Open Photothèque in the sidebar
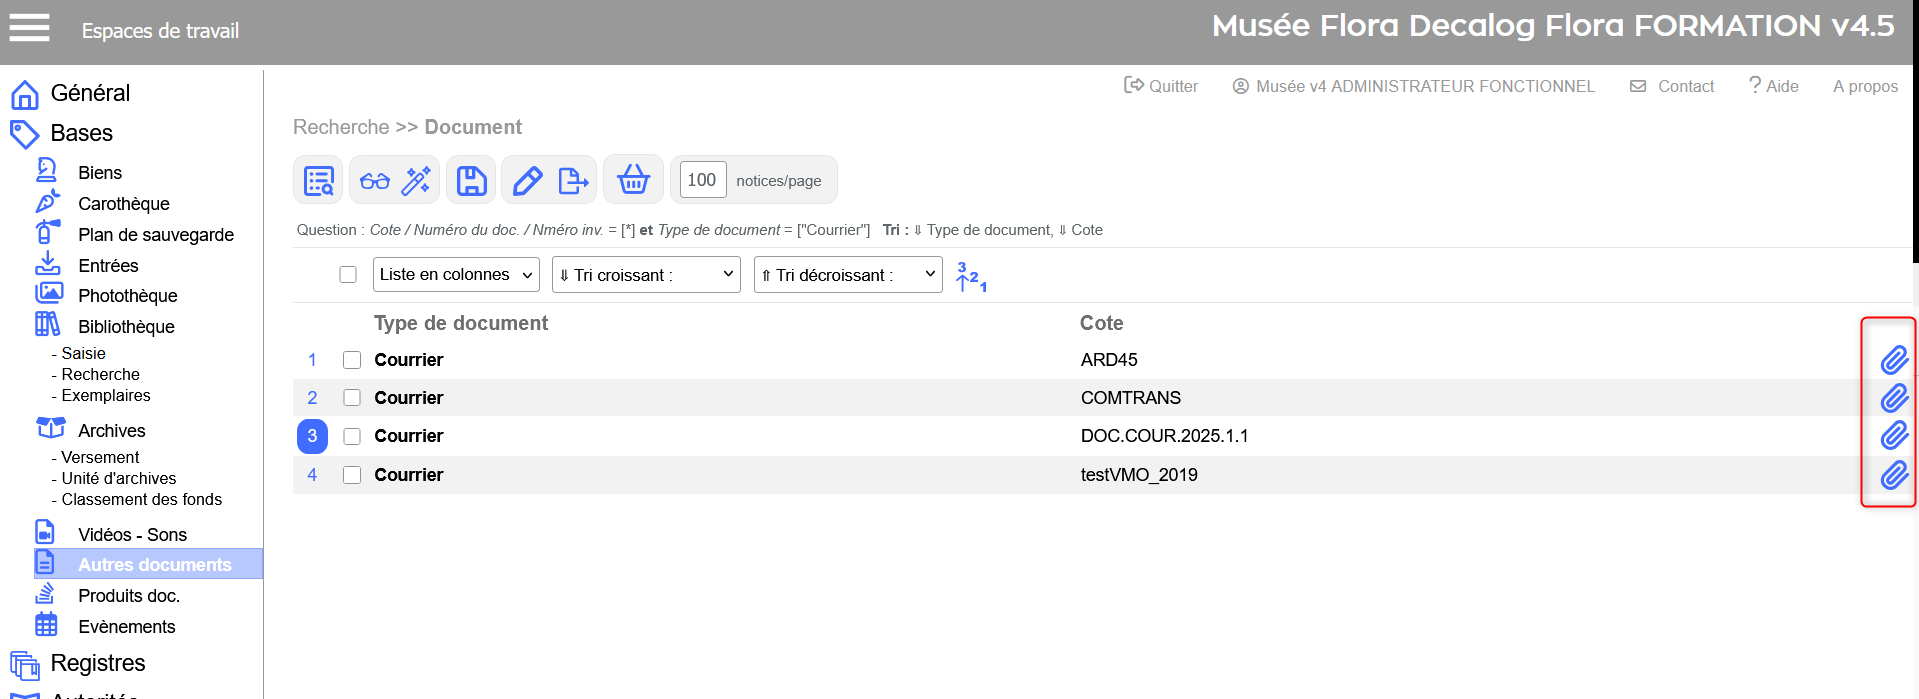Screen dimensions: 1919x699 pyautogui.click(x=127, y=296)
